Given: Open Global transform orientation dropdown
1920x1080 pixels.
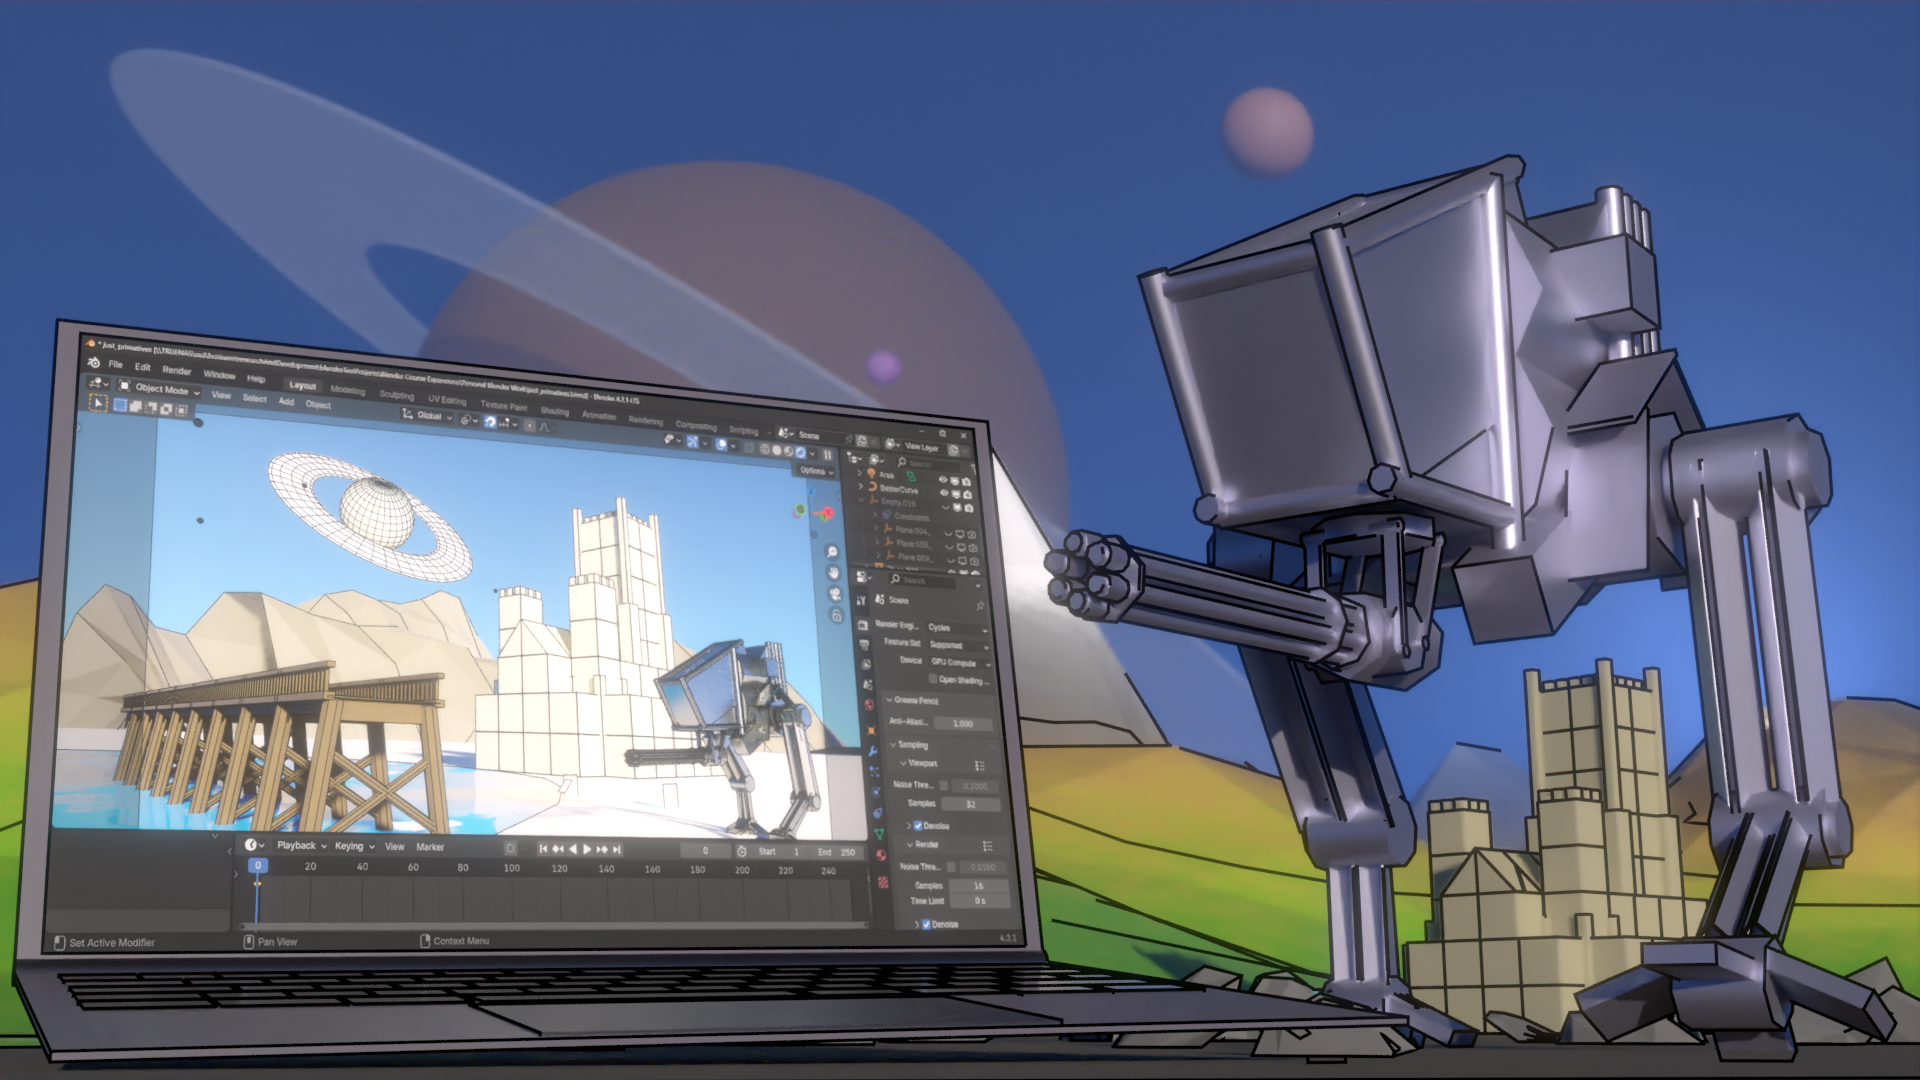Looking at the screenshot, I should tap(428, 415).
